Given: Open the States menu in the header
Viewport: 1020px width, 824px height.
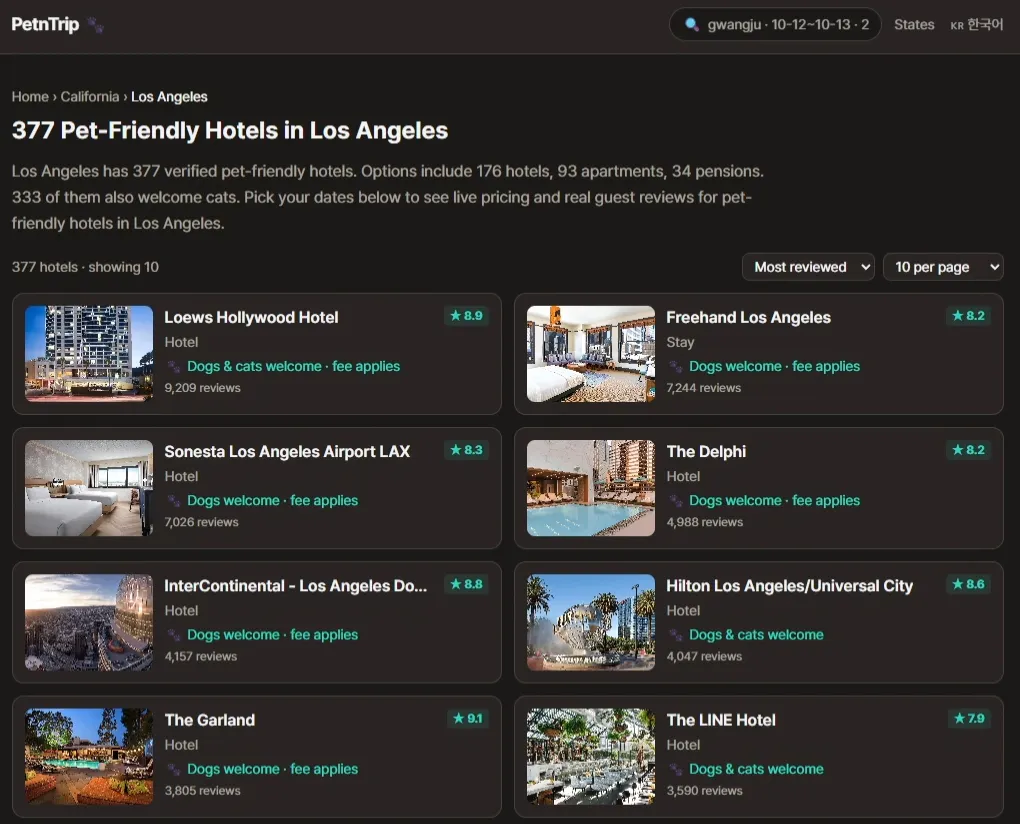Looking at the screenshot, I should pos(914,25).
